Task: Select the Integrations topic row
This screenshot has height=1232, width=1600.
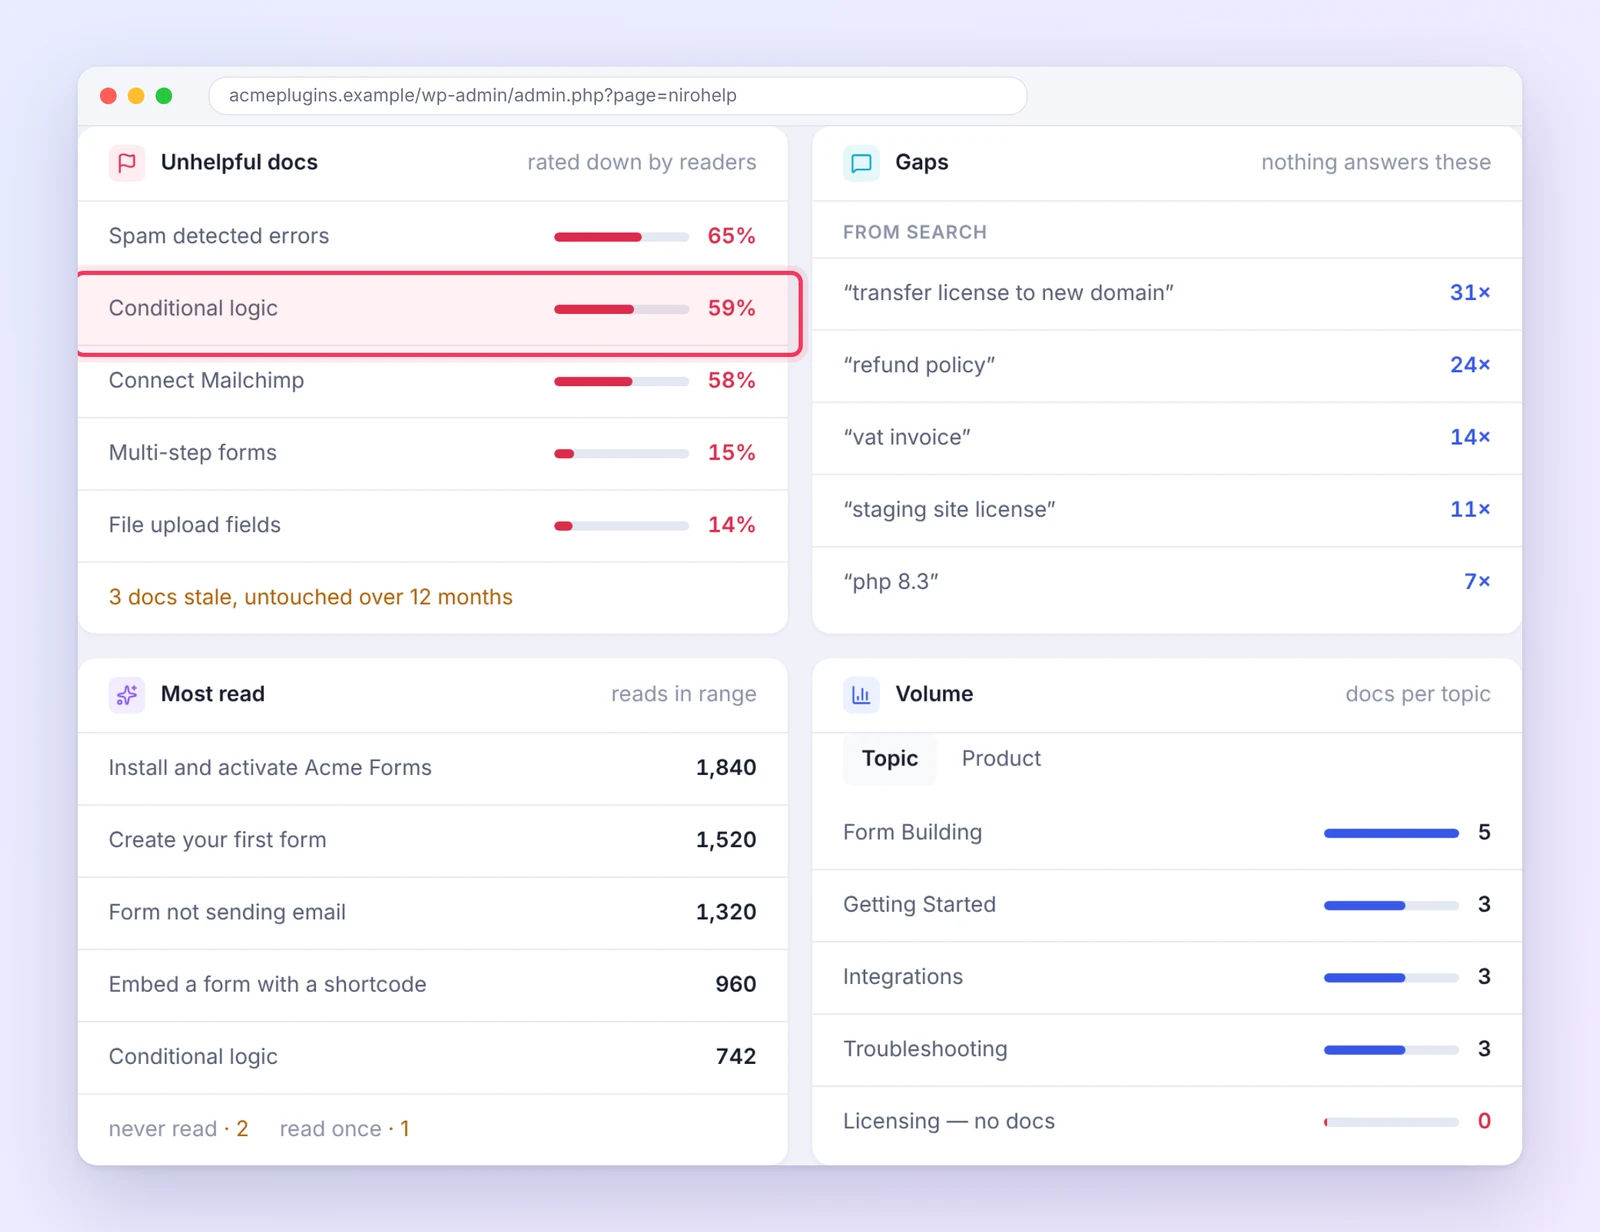Action: (x=1167, y=978)
